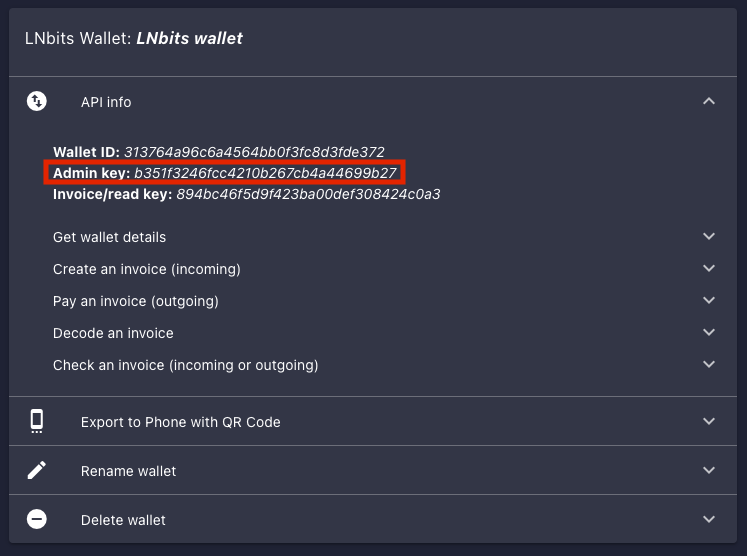
Task: Expand Export to Phone chevron
Action: pyautogui.click(x=709, y=421)
